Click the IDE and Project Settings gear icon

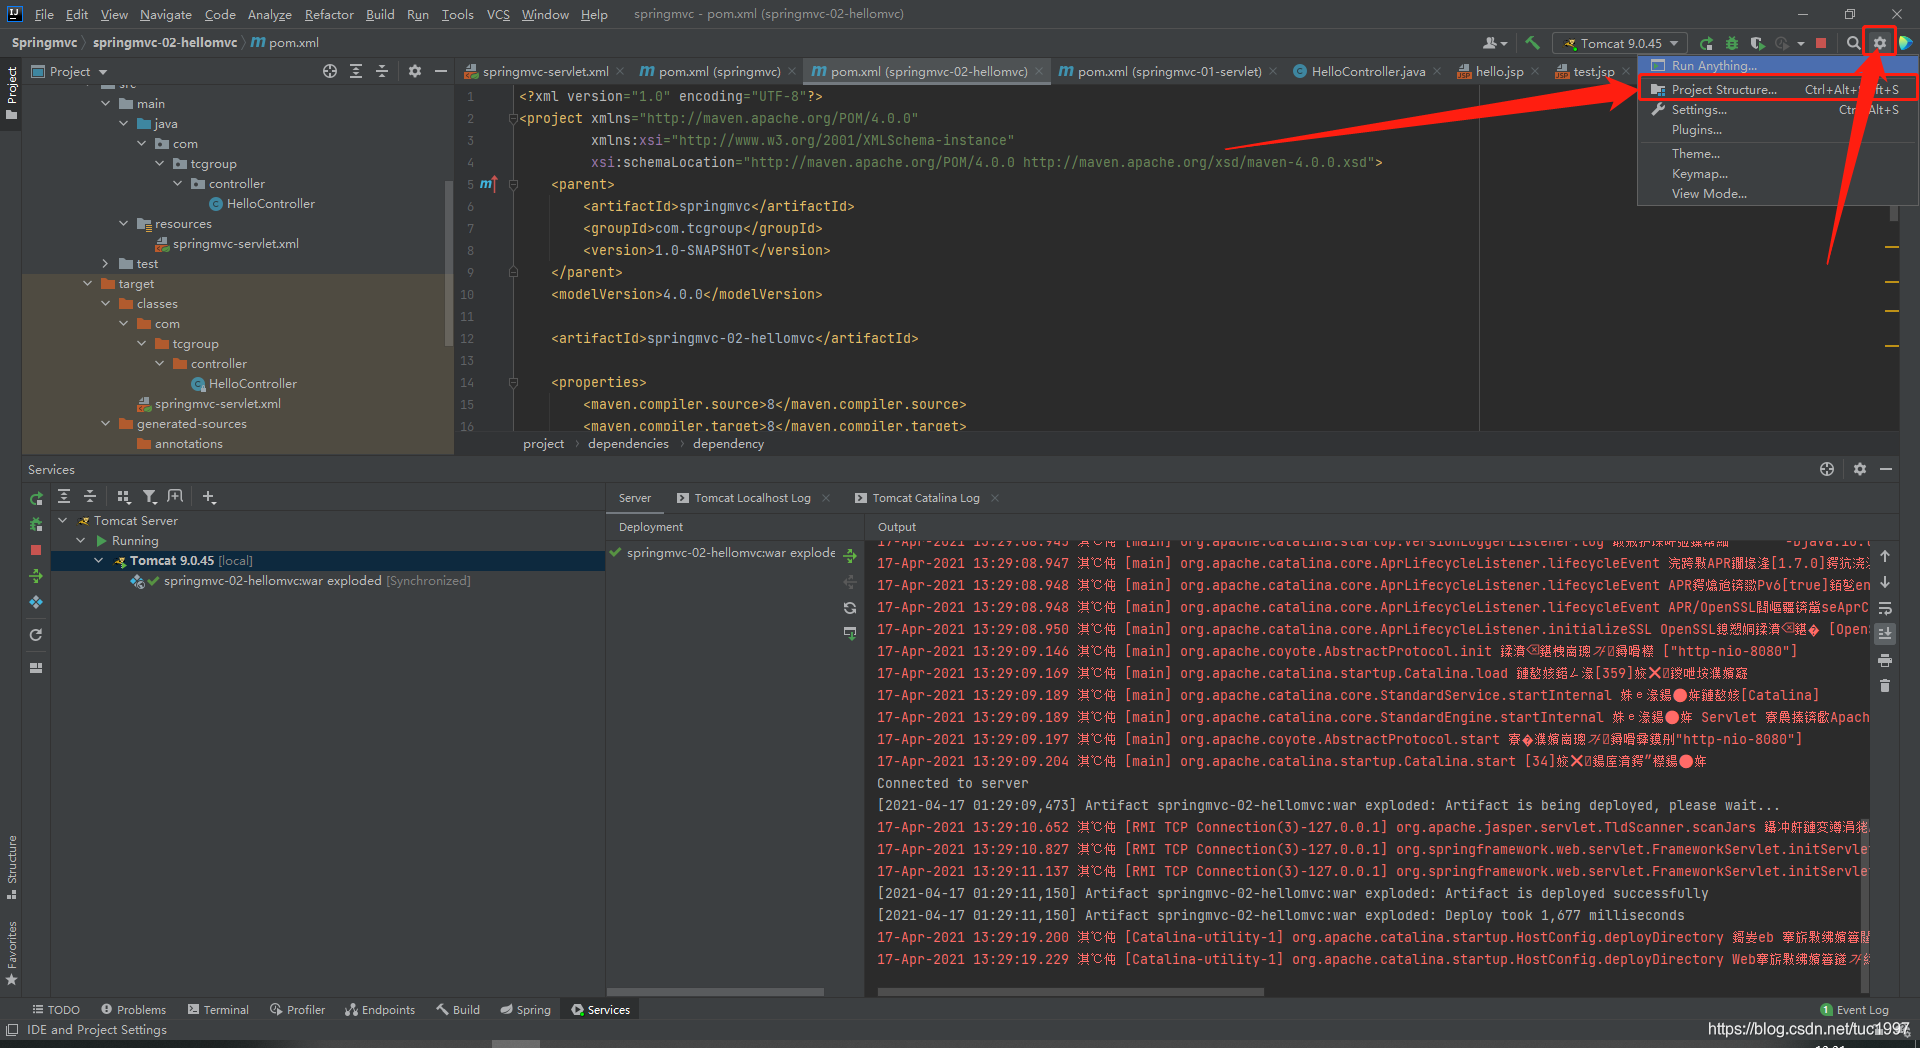pos(1880,43)
